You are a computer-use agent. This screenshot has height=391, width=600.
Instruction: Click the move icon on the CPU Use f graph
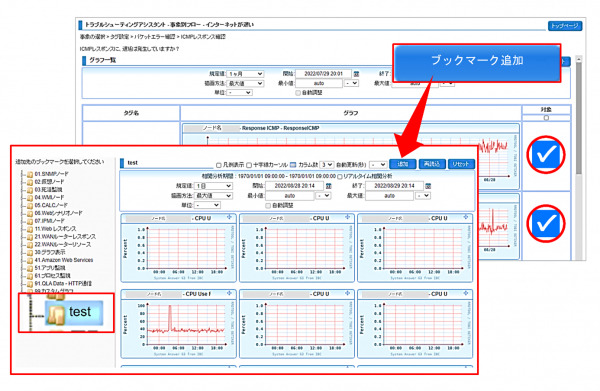pos(229,293)
